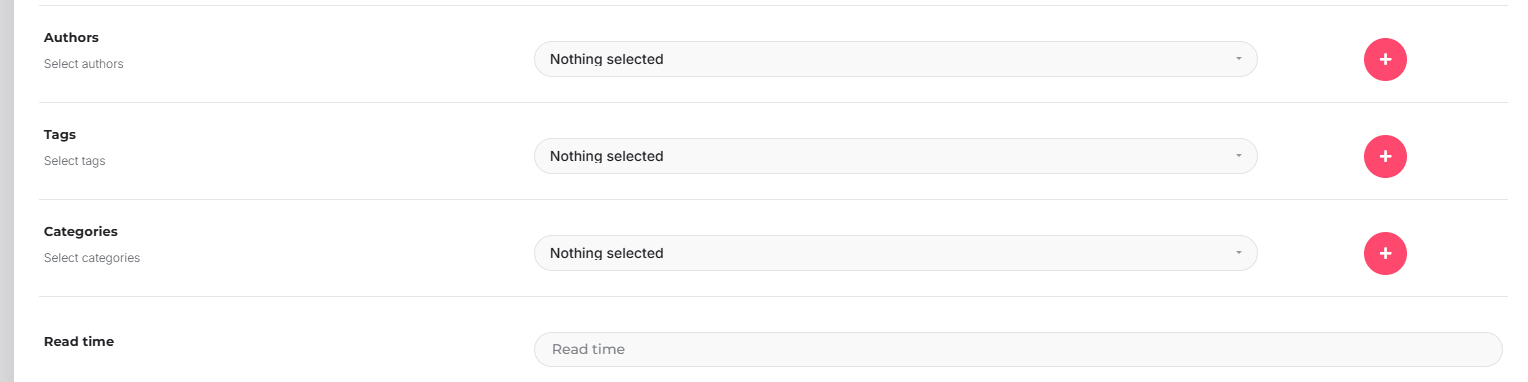The width and height of the screenshot is (1528, 382).
Task: Click the Read time field label
Action: pos(79,341)
